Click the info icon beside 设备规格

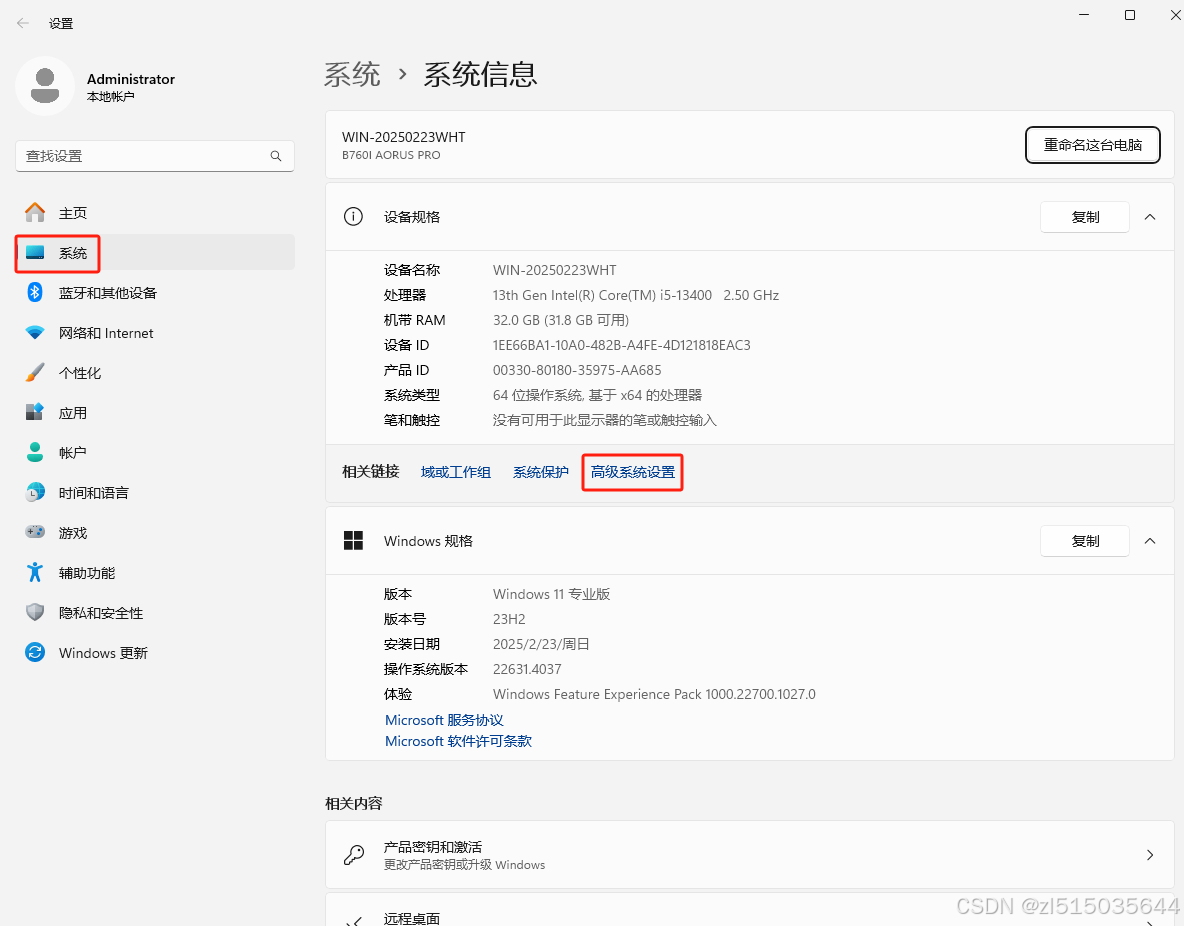tap(353, 217)
